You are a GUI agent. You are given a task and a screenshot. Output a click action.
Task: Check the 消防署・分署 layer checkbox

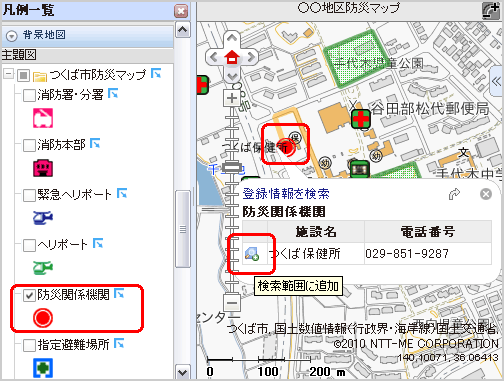click(29, 96)
